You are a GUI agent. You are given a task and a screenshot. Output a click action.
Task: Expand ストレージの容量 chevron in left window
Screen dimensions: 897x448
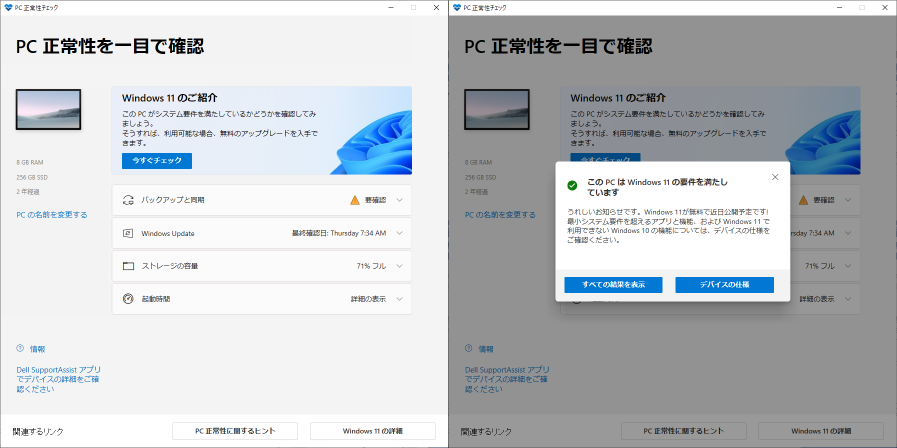399,266
